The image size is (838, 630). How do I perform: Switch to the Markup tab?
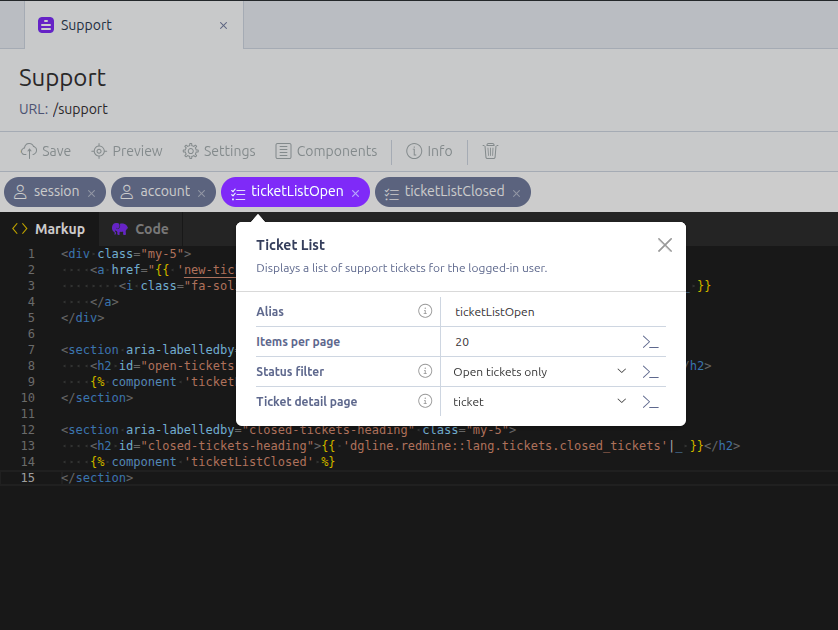(x=49, y=229)
